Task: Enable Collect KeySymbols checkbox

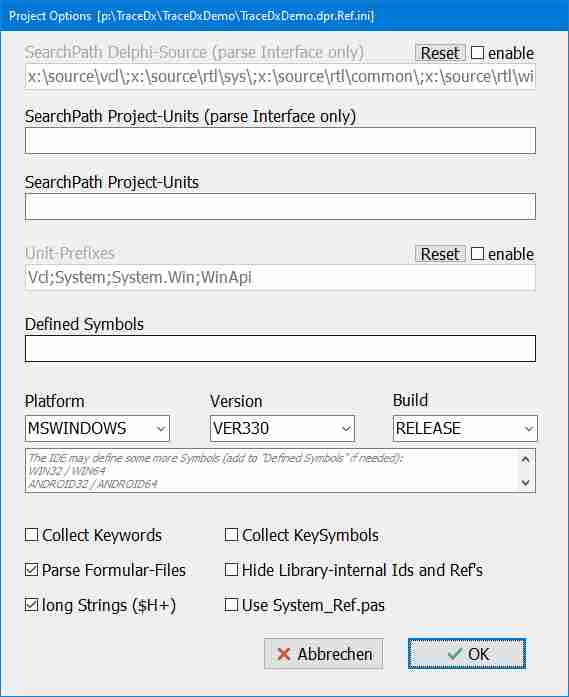Action: click(231, 535)
